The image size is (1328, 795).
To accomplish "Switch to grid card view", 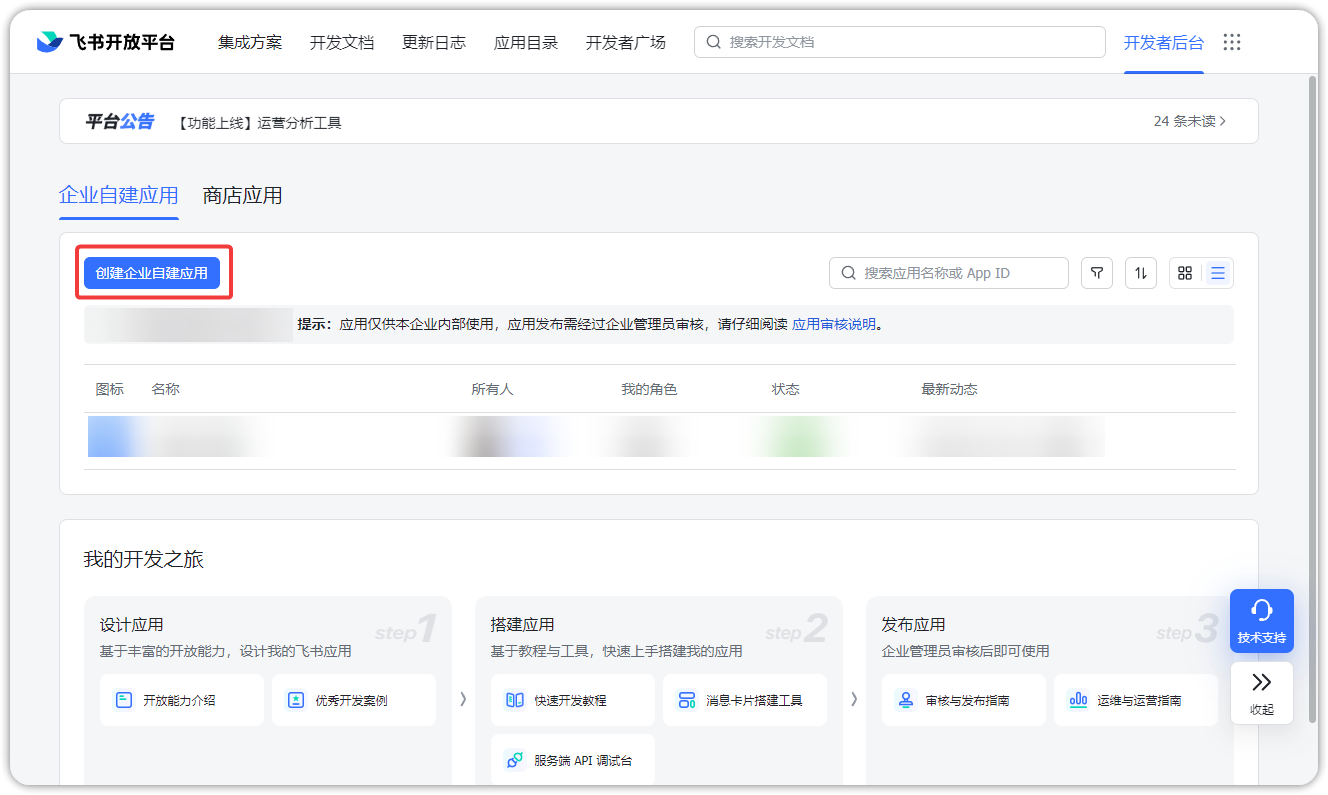I will [x=1185, y=273].
